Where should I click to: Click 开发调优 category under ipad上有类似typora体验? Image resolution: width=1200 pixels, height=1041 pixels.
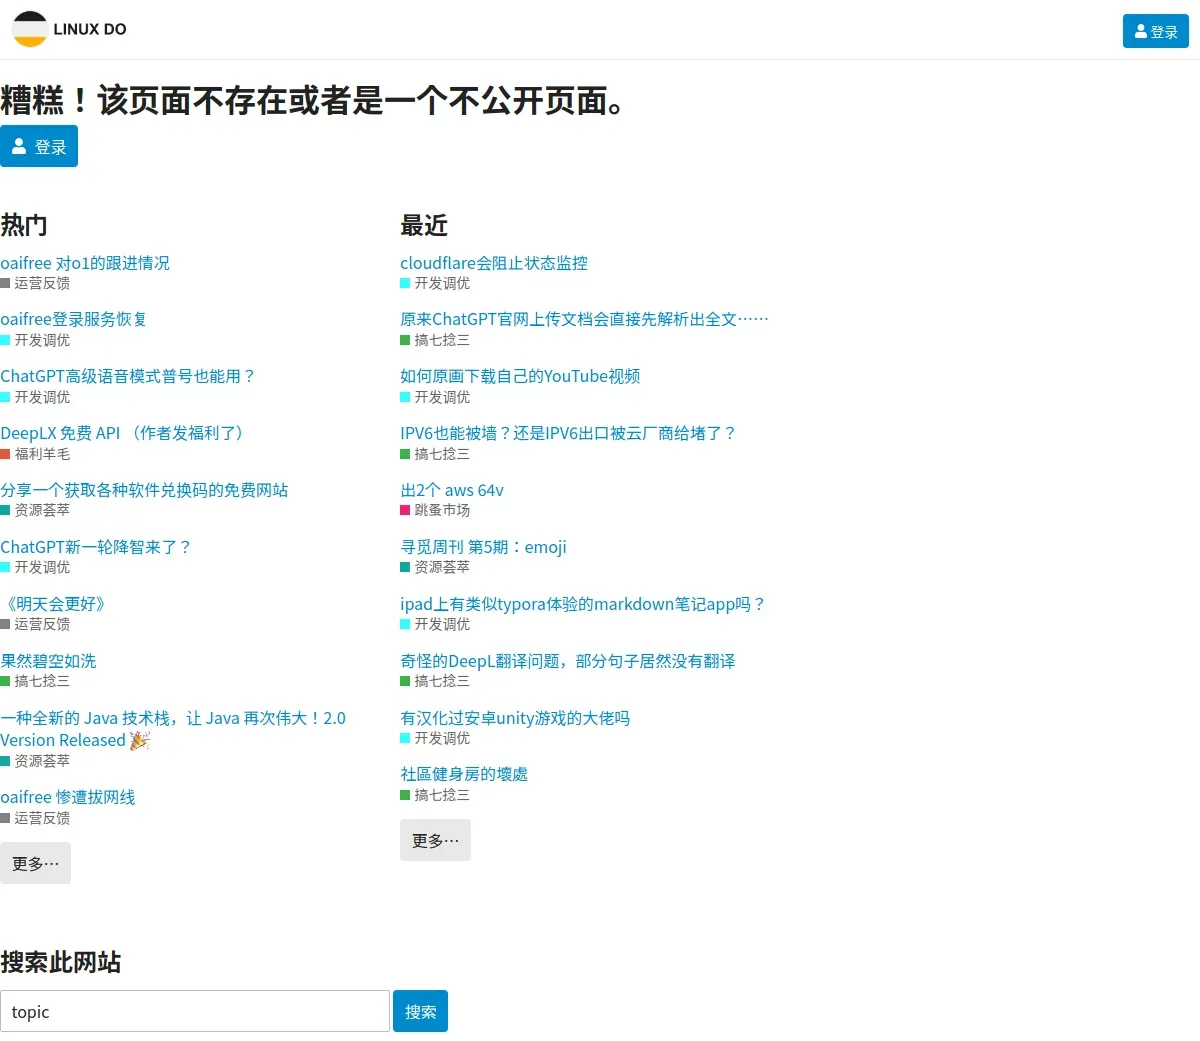coord(435,624)
